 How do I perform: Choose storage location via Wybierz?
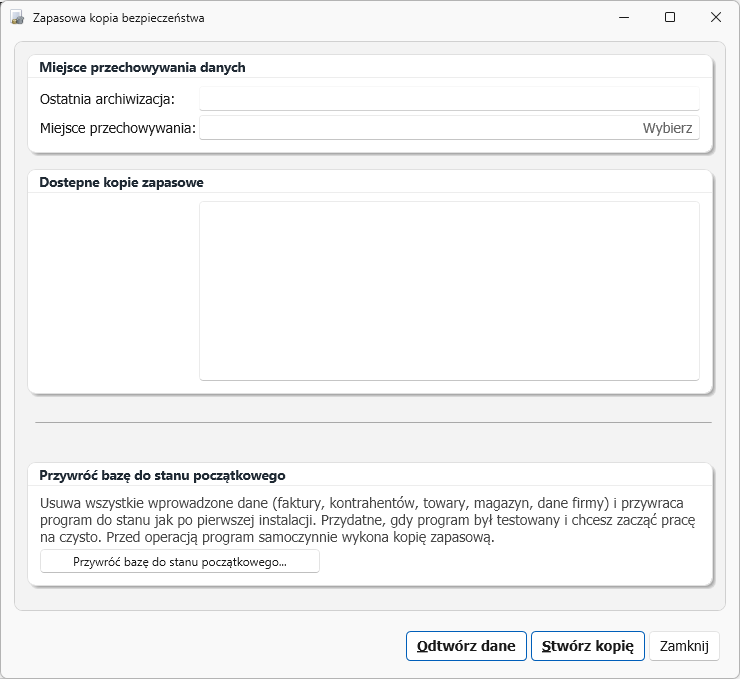(667, 128)
